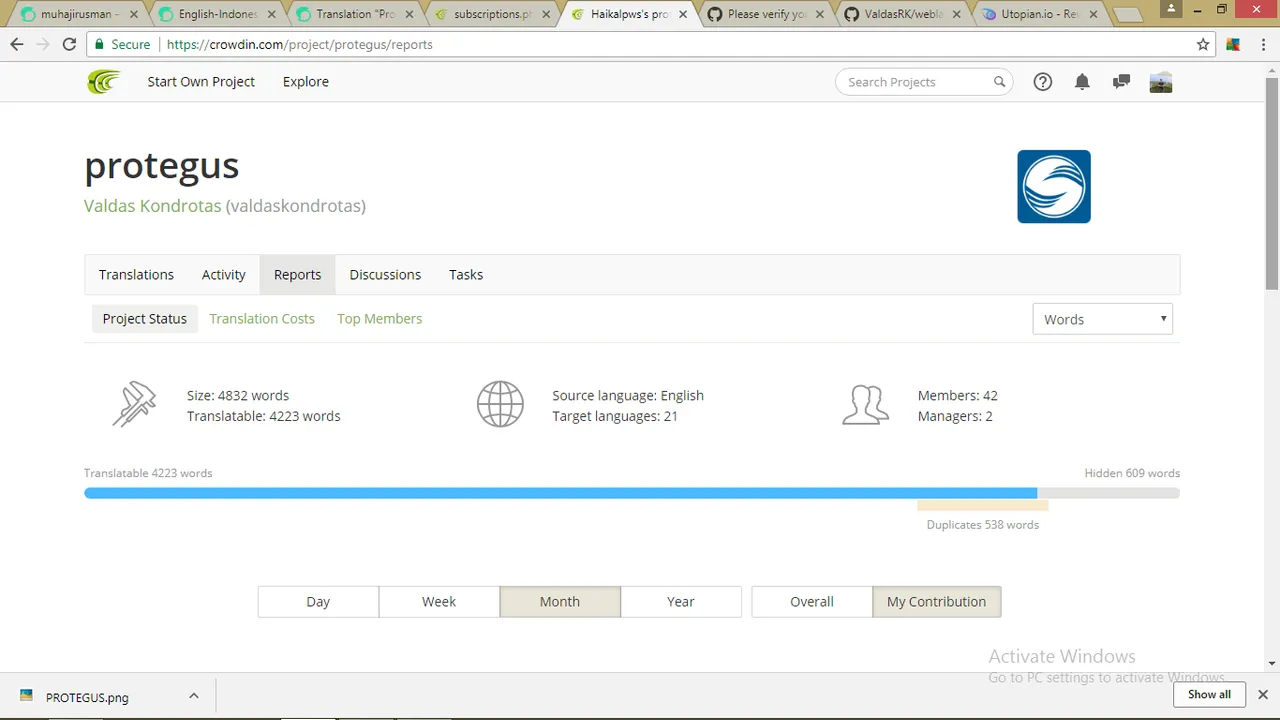Select the Day period toggle
1280x720 pixels.
tap(318, 601)
